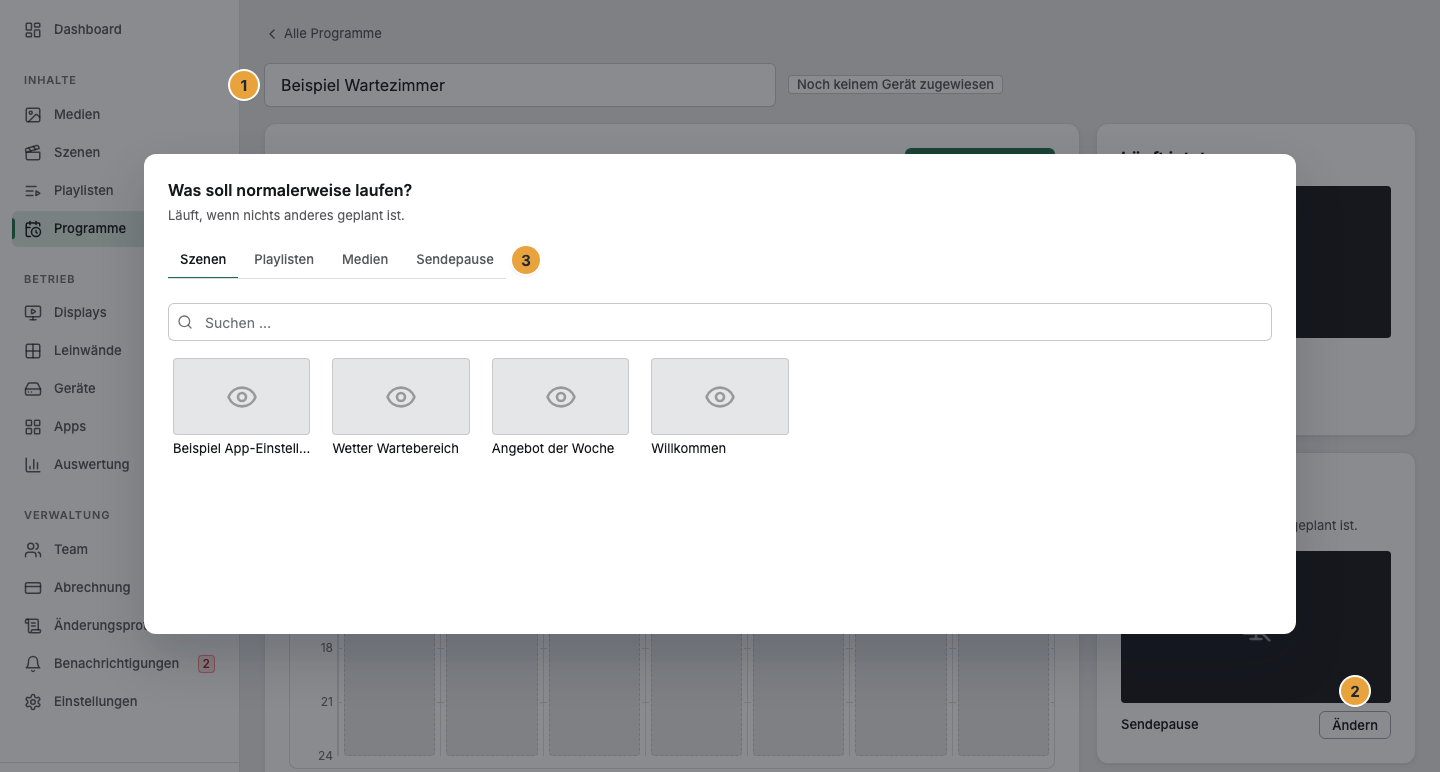Click the Benachrichtigungen bell icon
1440x772 pixels.
click(33, 664)
